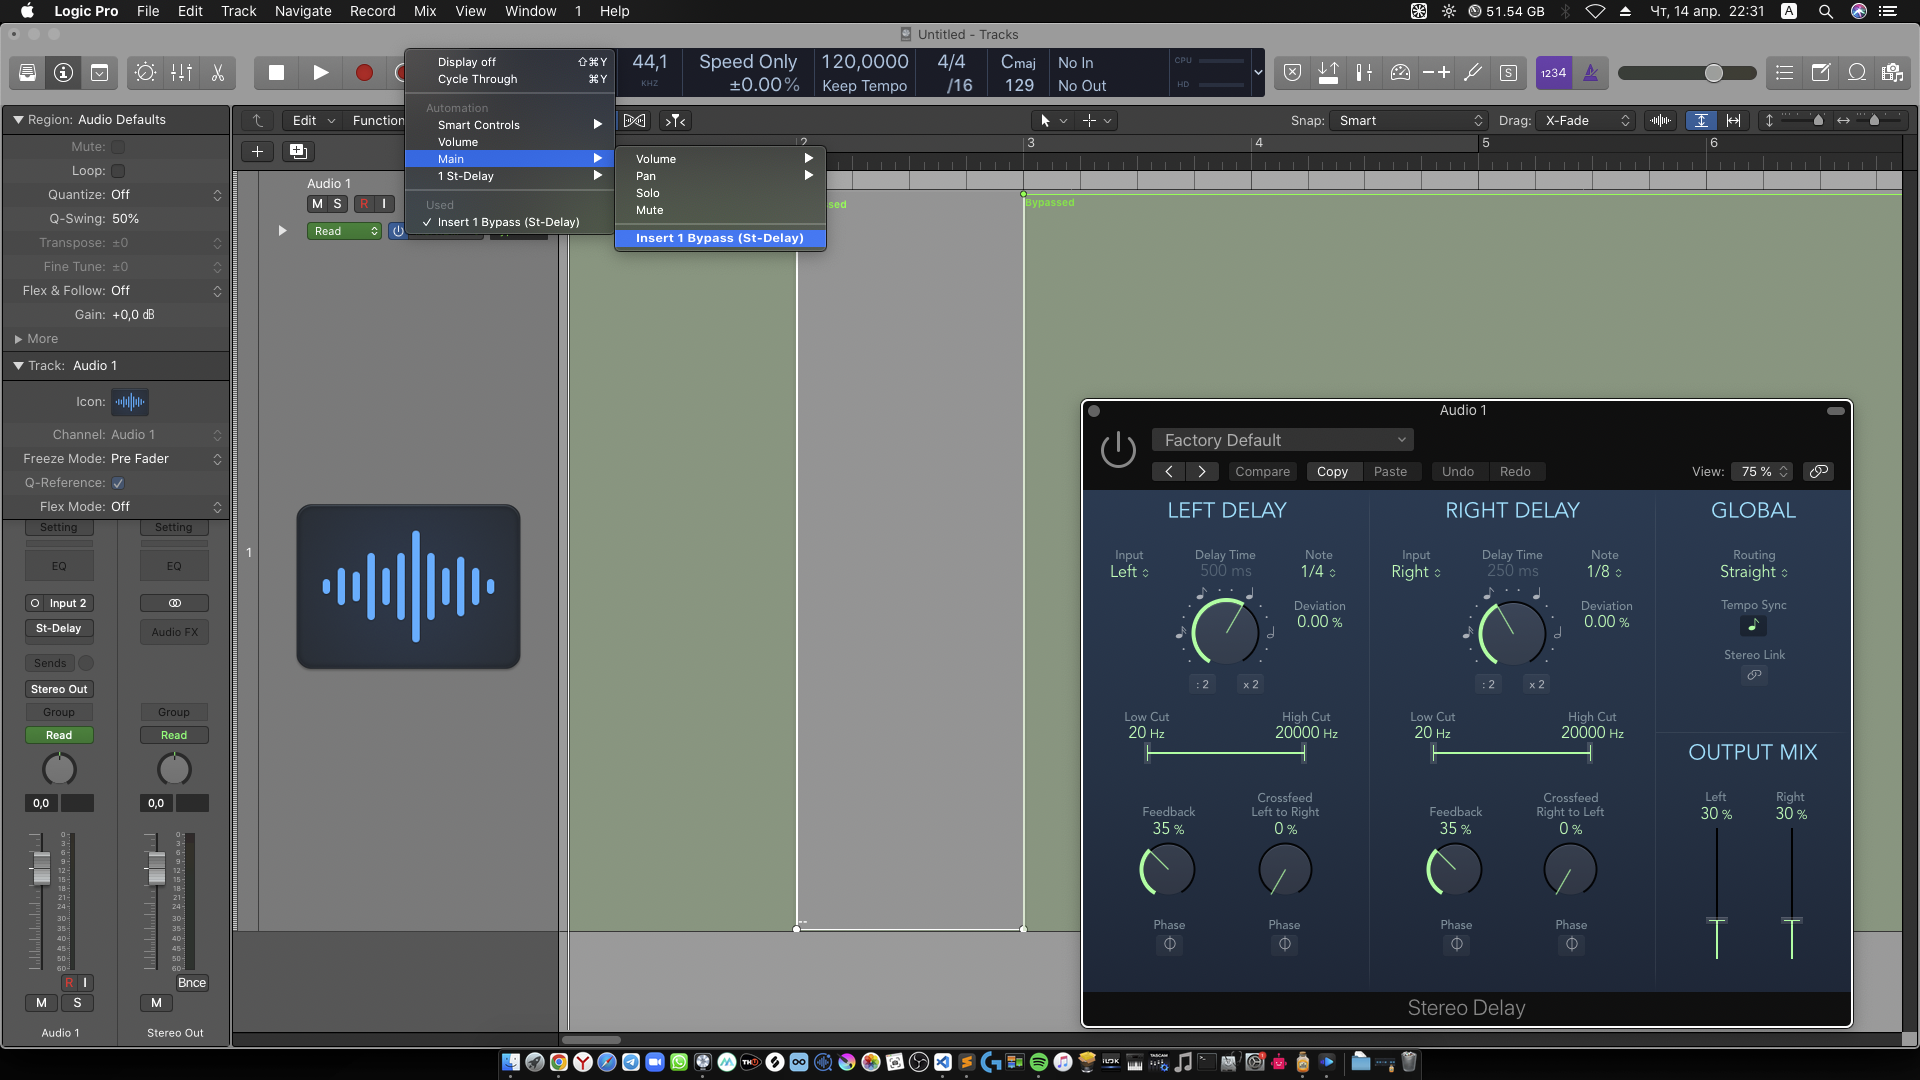This screenshot has height=1080, width=1920.
Task: Choose Insert 1 Bypass (St-Delay) in submenu
Action: tap(720, 238)
